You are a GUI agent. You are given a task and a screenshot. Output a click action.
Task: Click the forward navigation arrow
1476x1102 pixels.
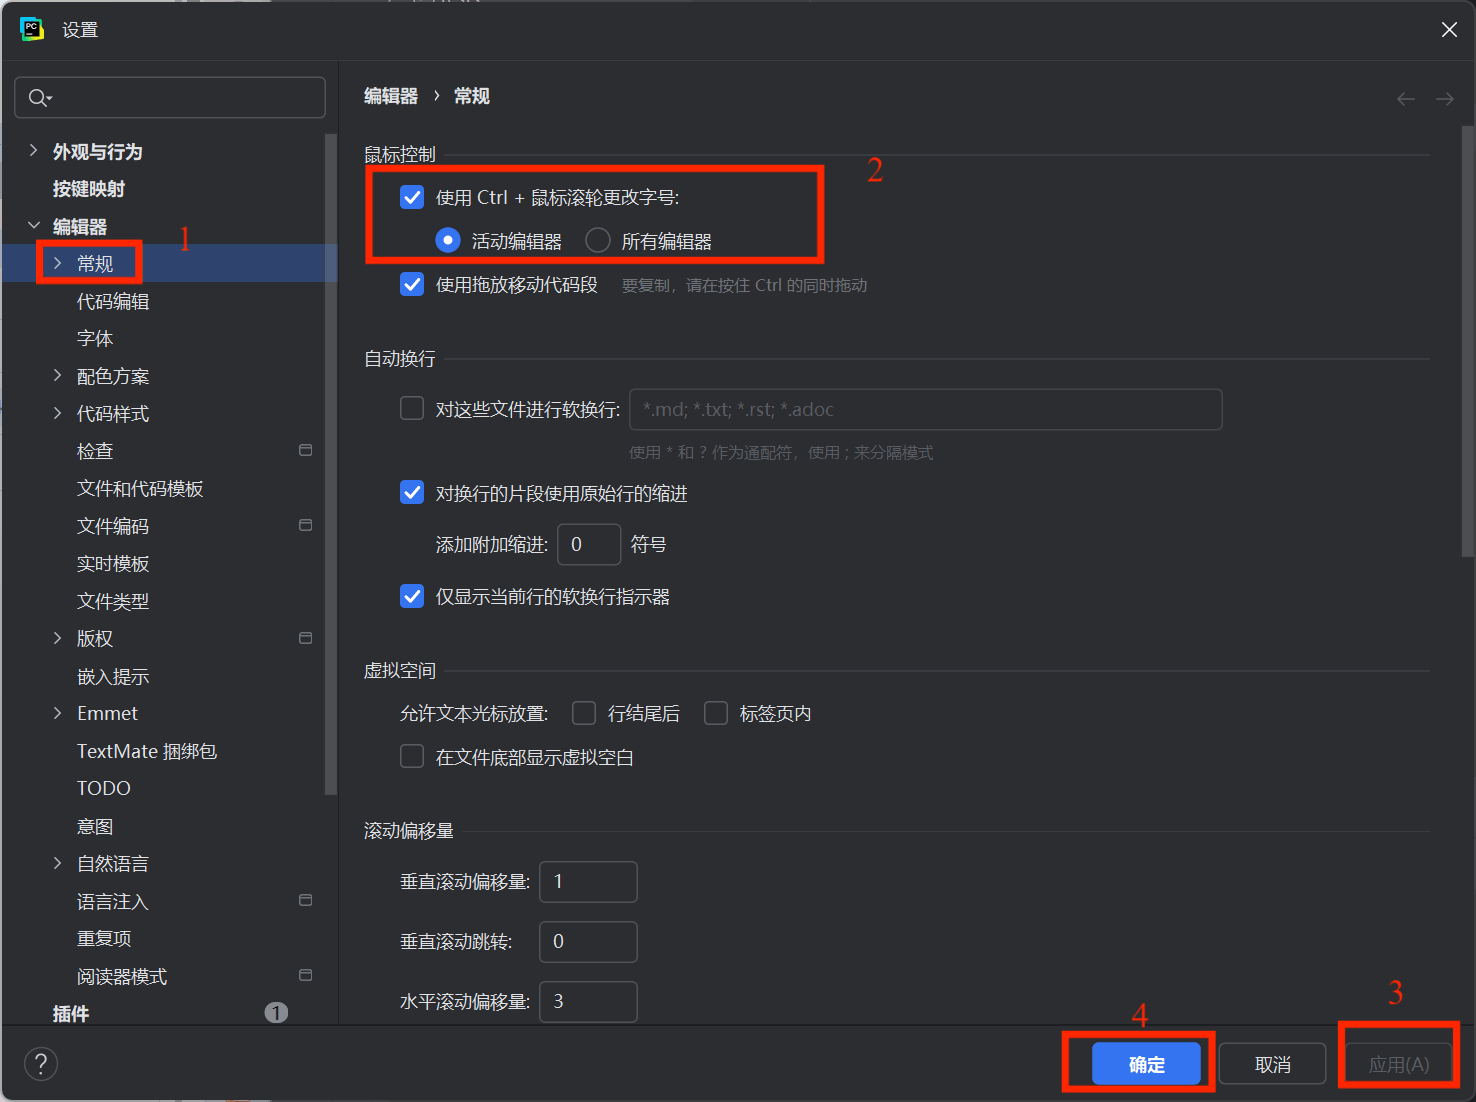pos(1445,98)
